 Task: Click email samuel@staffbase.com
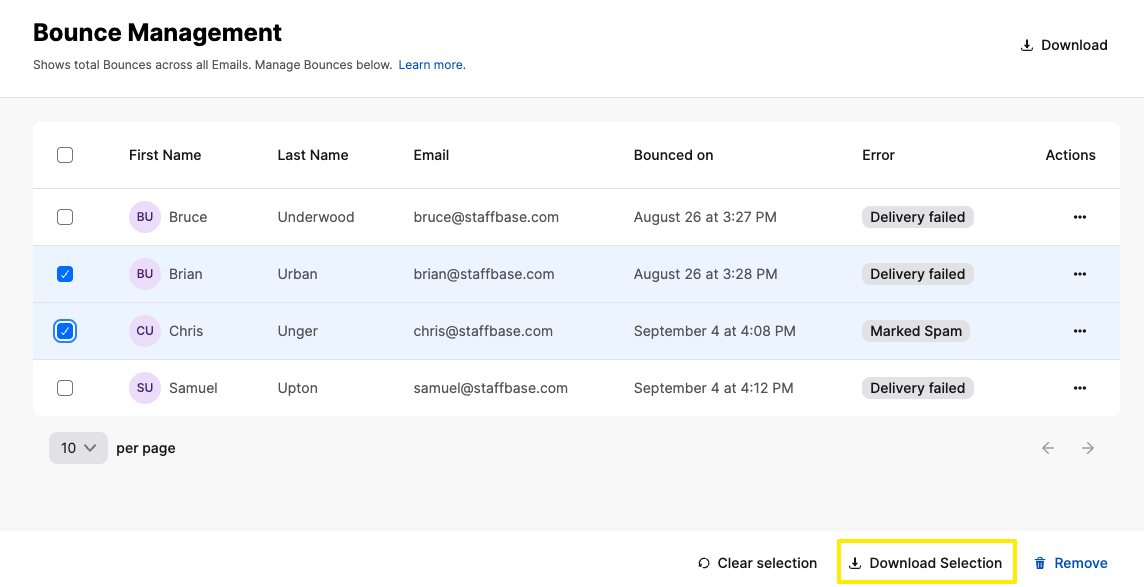(x=490, y=388)
